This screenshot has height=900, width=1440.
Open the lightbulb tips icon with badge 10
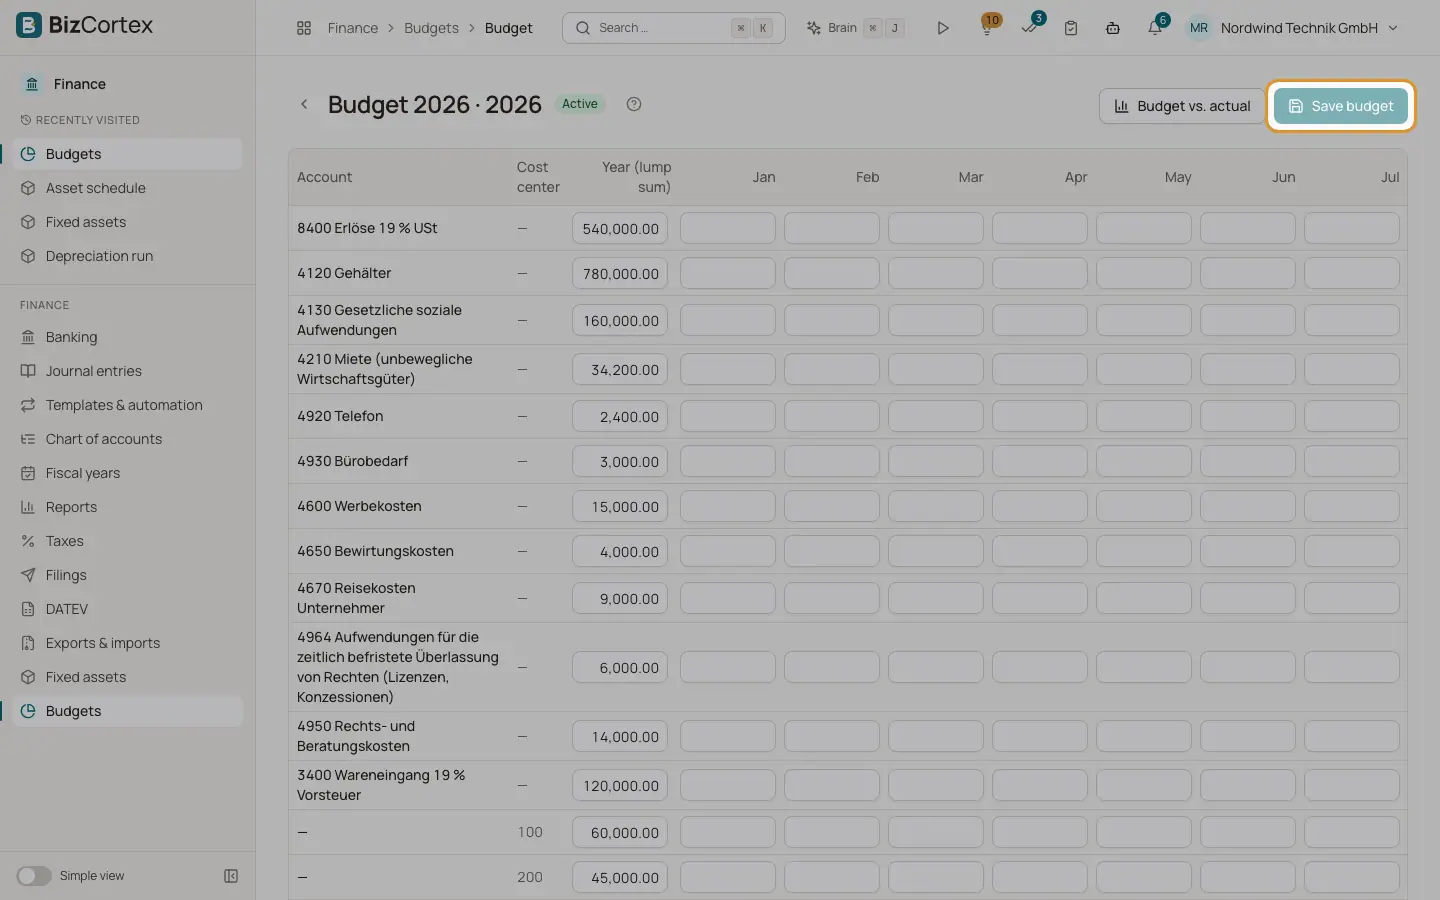pyautogui.click(x=987, y=28)
